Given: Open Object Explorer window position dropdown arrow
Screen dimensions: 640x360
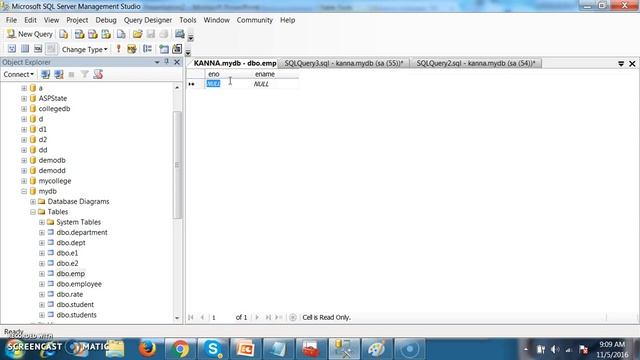Looking at the screenshot, I should point(157,62).
